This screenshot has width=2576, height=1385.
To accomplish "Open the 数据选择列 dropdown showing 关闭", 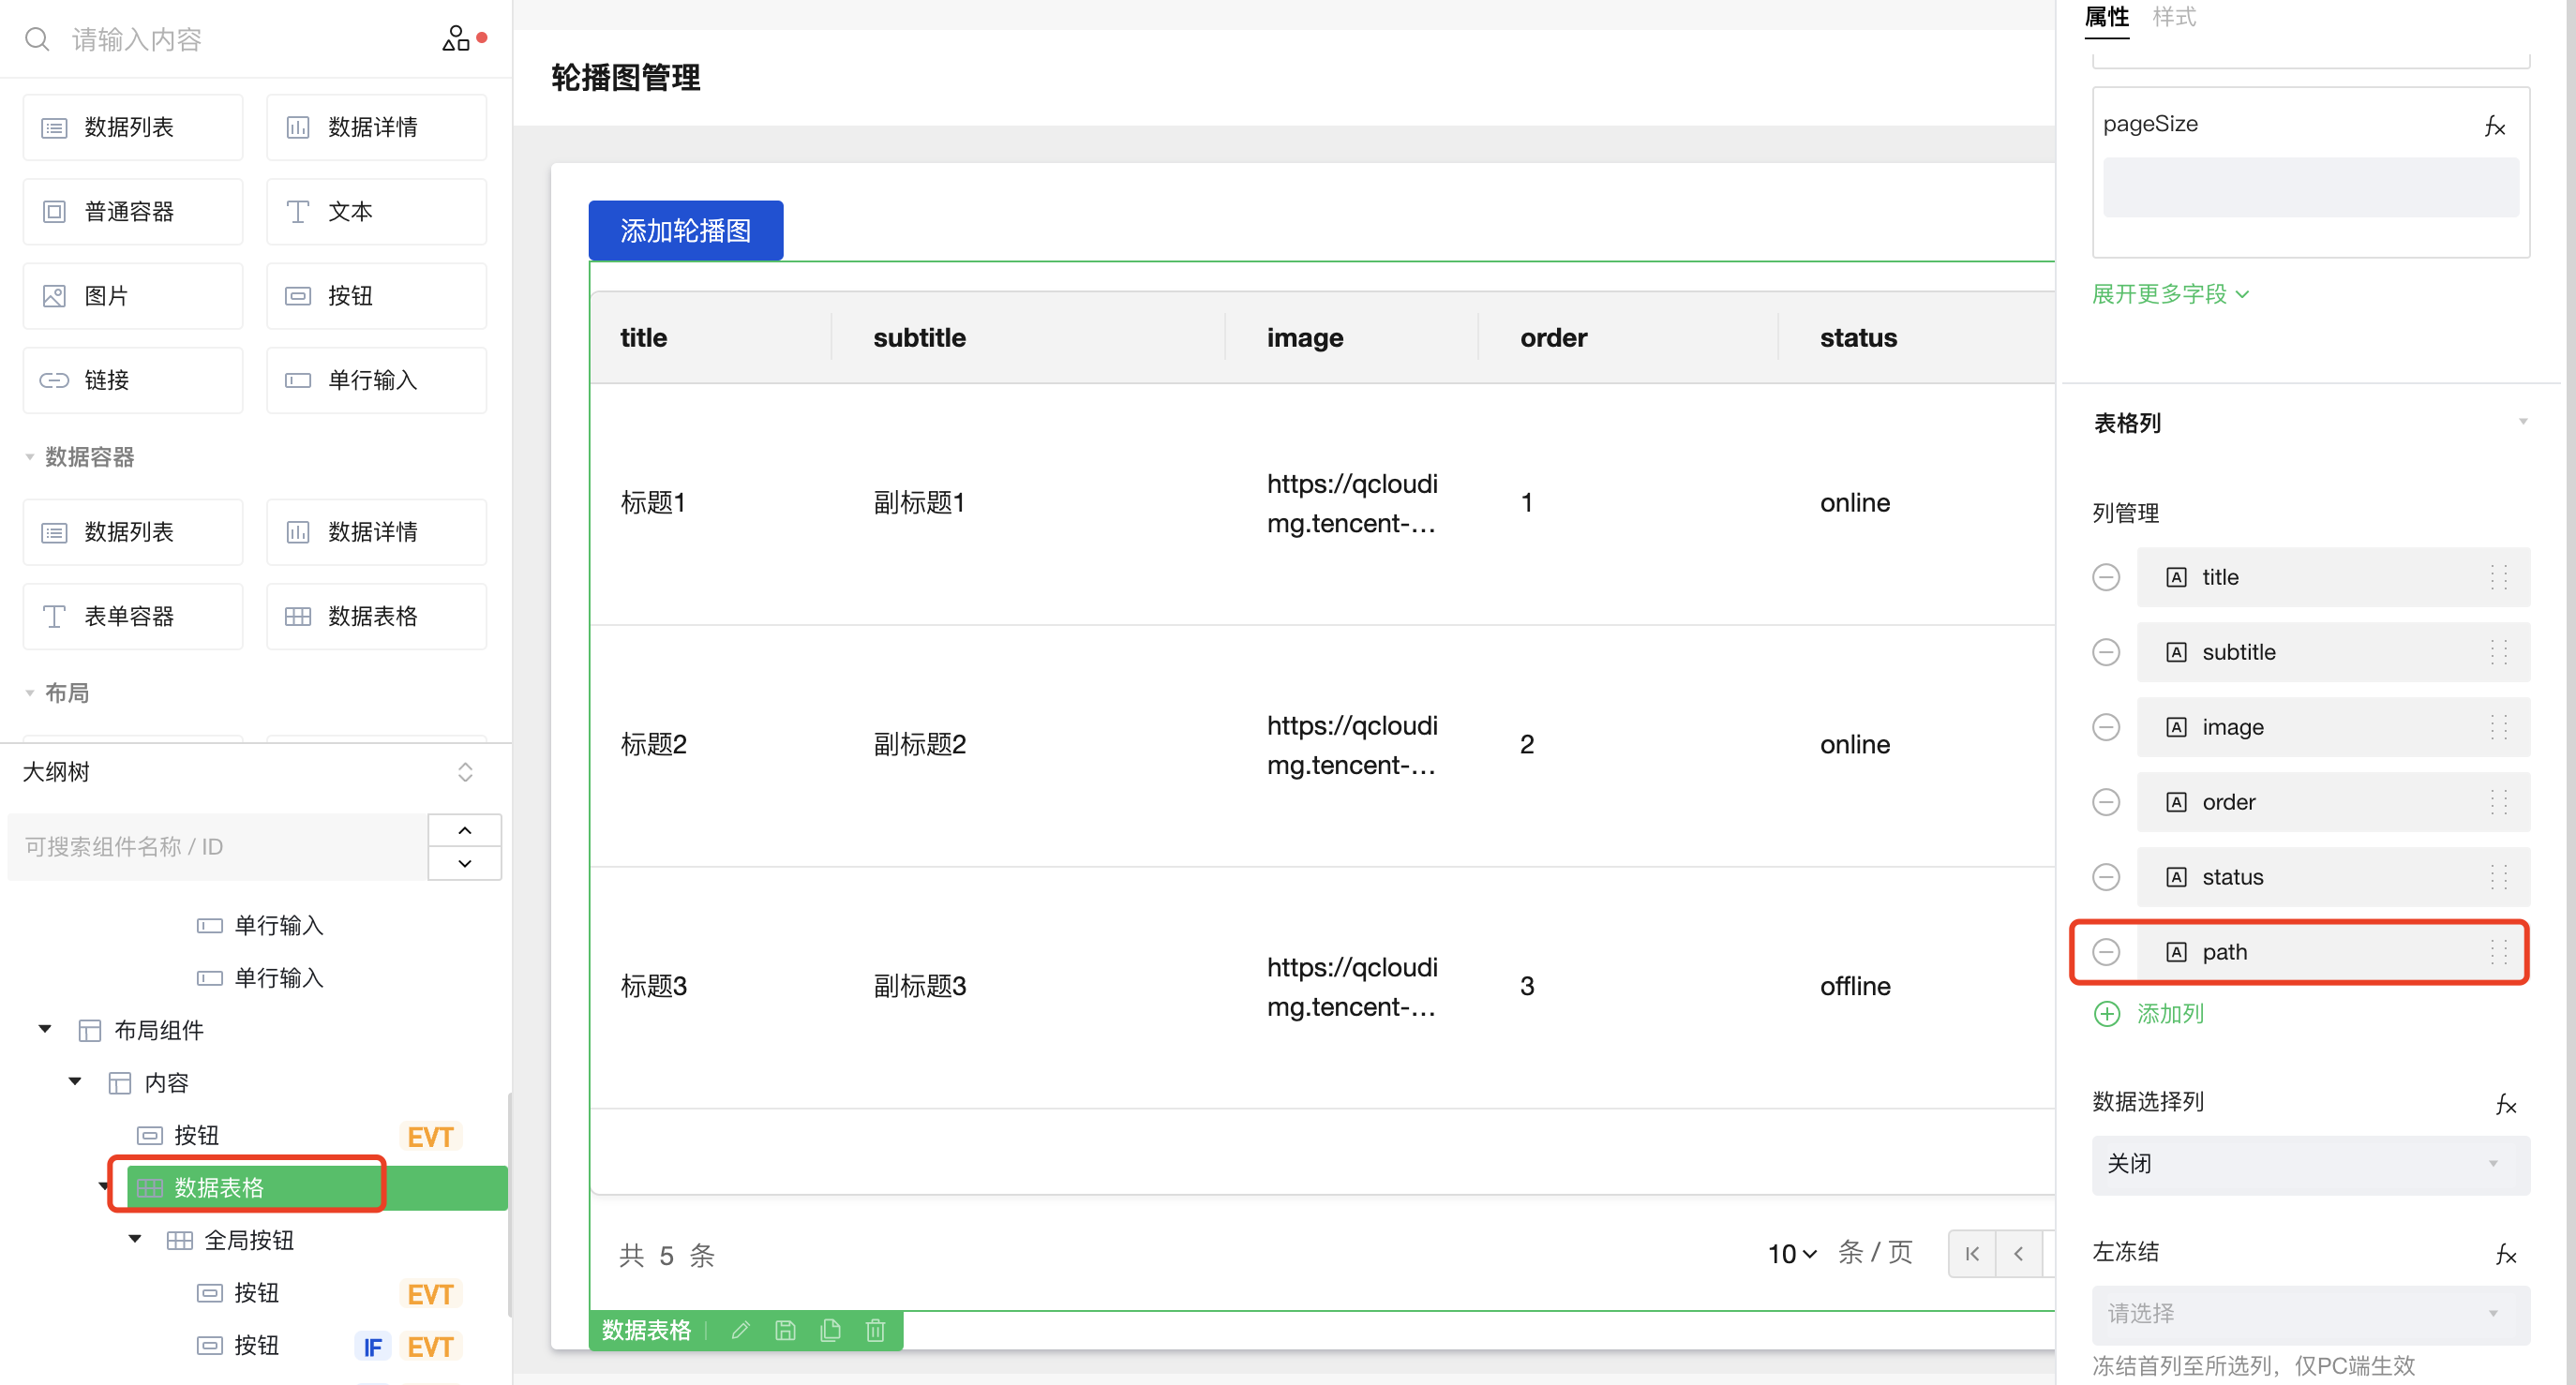I will pyautogui.click(x=2310, y=1164).
